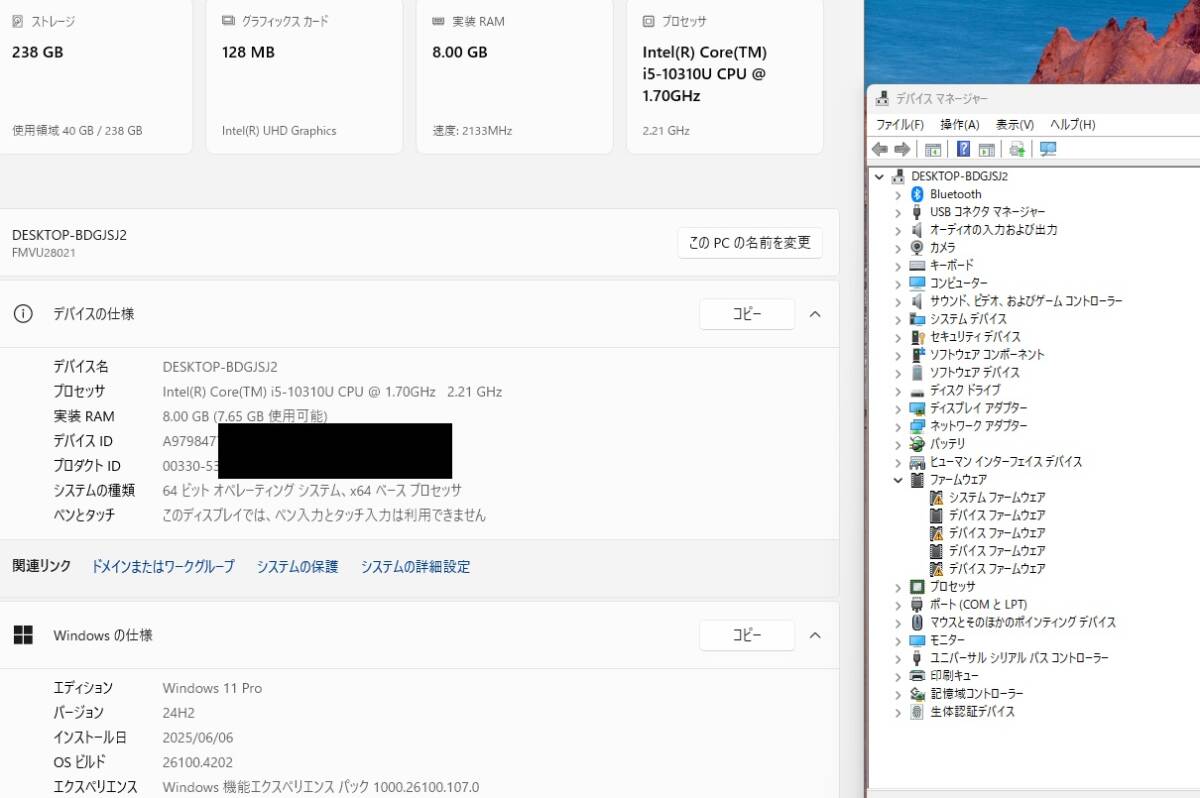Select the カメラ webcam icon
This screenshot has width=1200, height=798.
917,247
